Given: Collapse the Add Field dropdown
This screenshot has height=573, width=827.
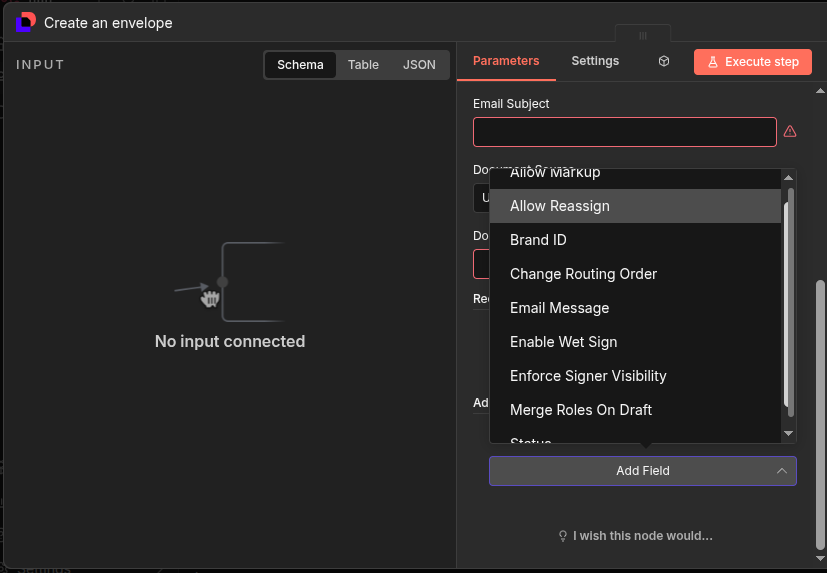Looking at the screenshot, I should pyautogui.click(x=782, y=471).
